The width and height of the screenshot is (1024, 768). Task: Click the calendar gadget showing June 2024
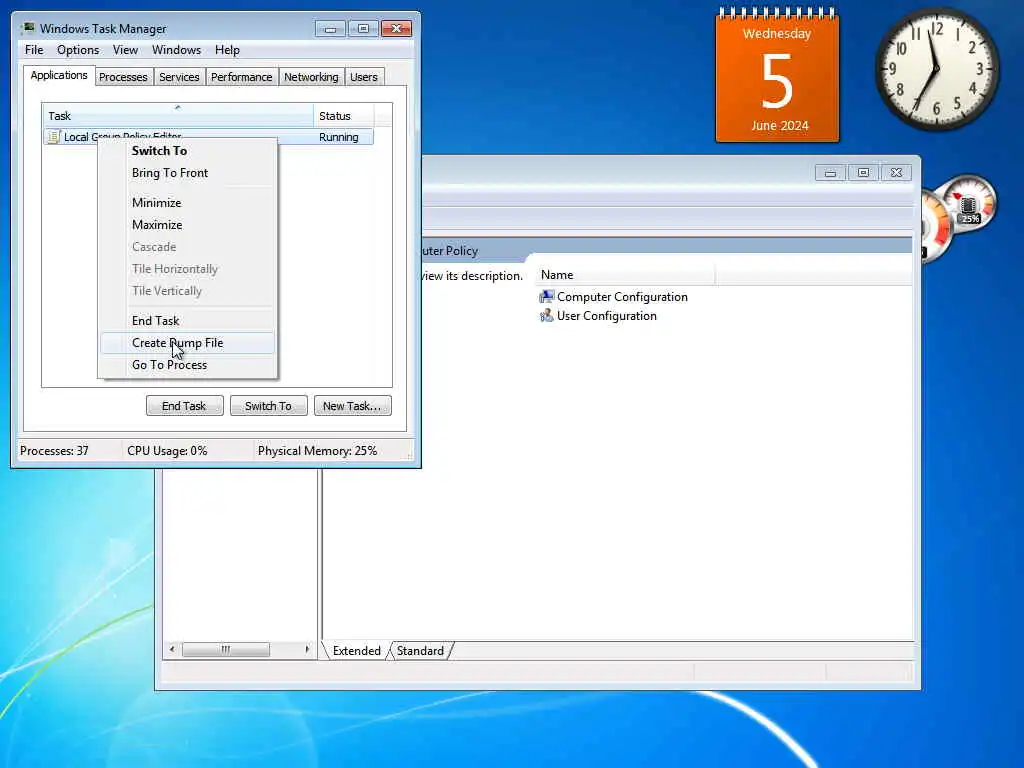click(x=777, y=75)
